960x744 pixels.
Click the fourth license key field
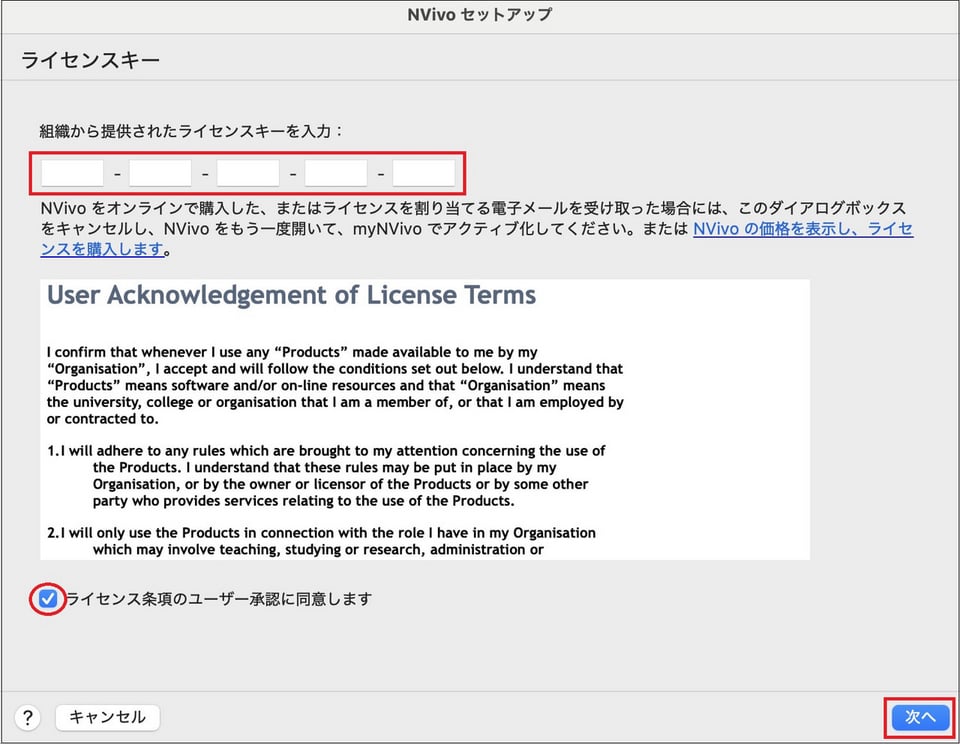(x=336, y=173)
